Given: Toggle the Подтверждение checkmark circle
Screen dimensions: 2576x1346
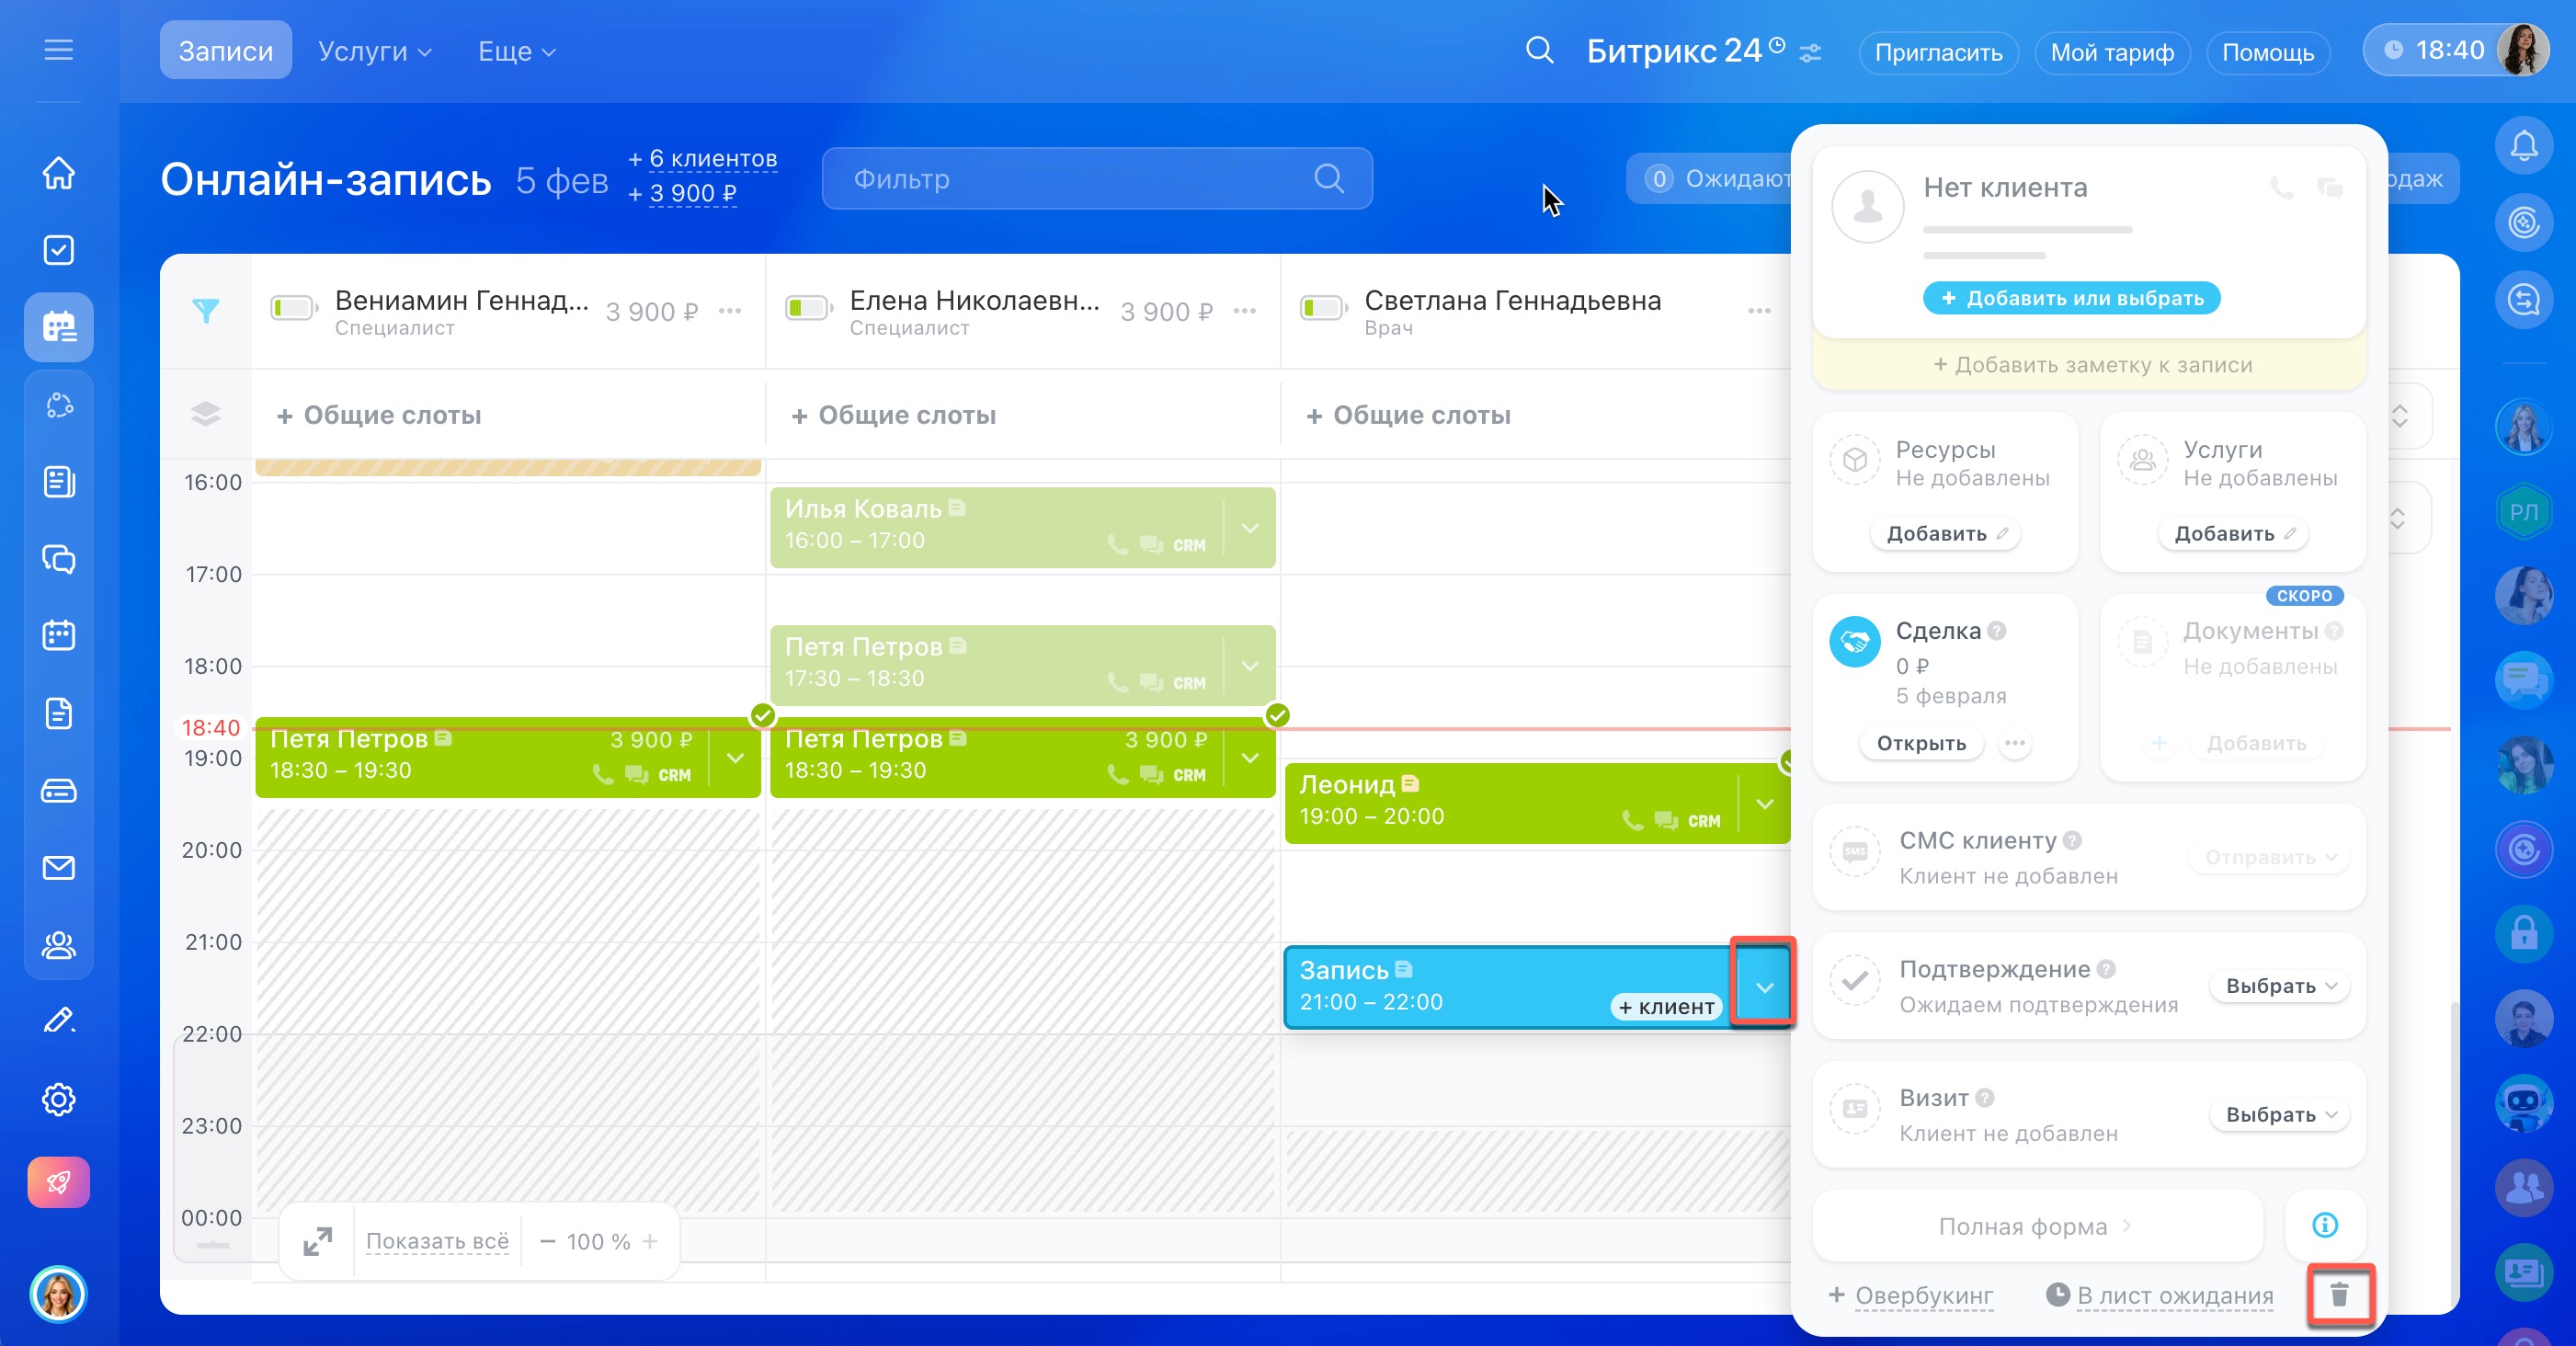Looking at the screenshot, I should [1855, 981].
